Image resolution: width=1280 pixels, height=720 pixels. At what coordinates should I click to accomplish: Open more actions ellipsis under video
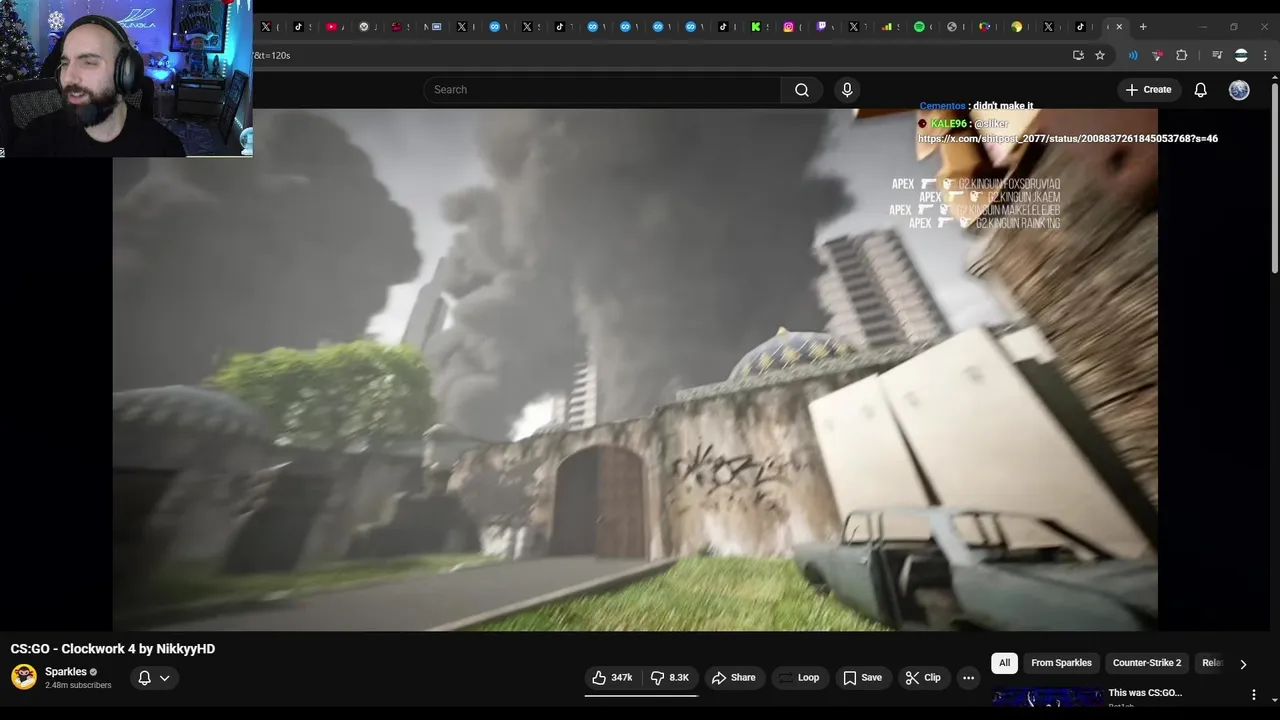(968, 678)
